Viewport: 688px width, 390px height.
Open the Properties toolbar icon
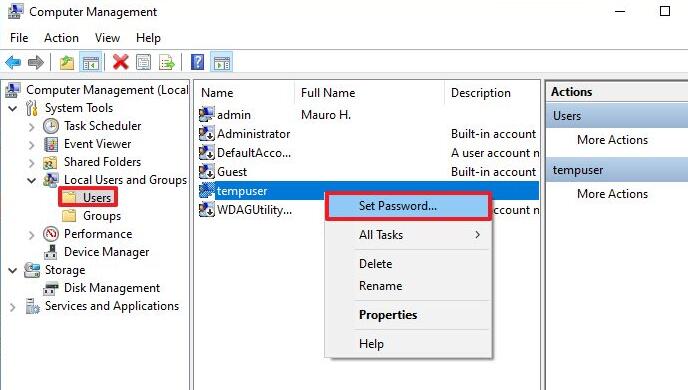[x=143, y=62]
